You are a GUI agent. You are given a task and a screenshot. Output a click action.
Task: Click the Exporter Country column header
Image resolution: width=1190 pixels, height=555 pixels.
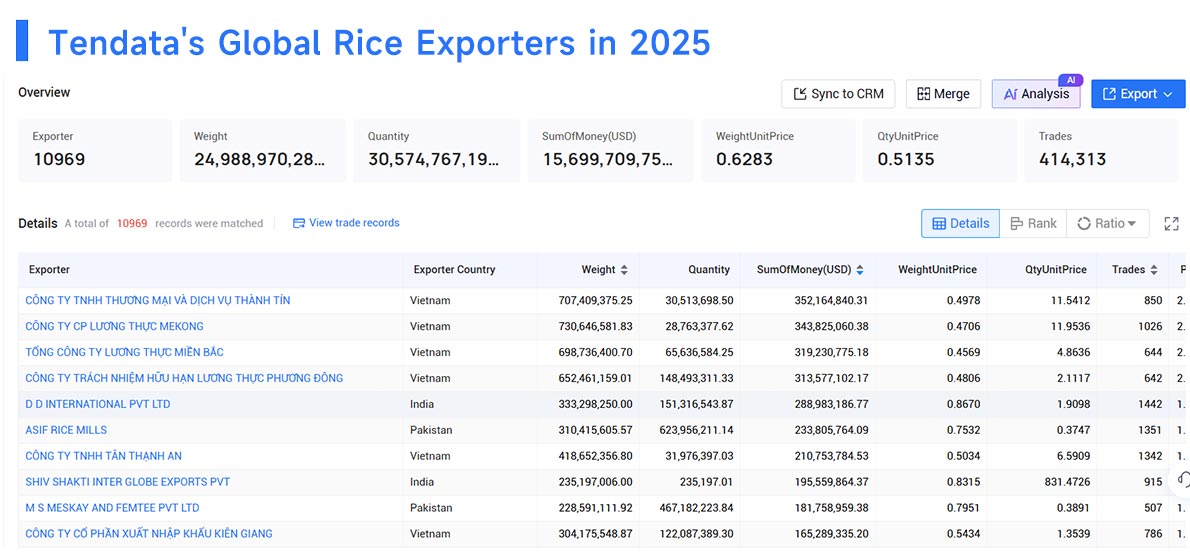[454, 270]
